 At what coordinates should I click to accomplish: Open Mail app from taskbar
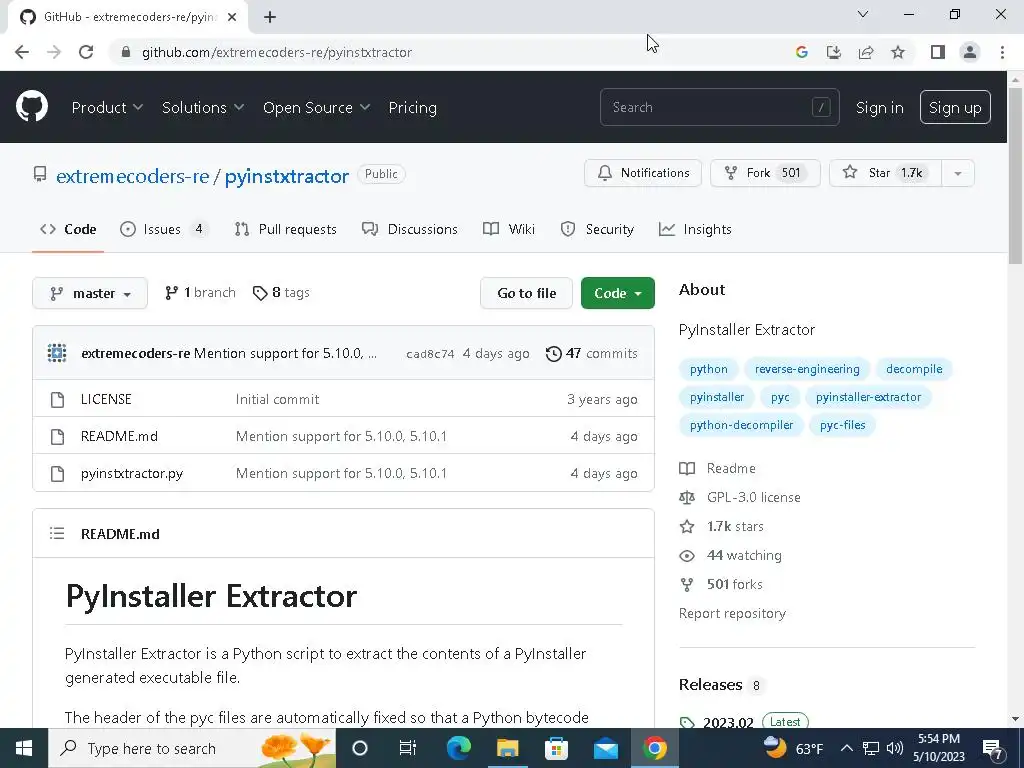(x=605, y=748)
